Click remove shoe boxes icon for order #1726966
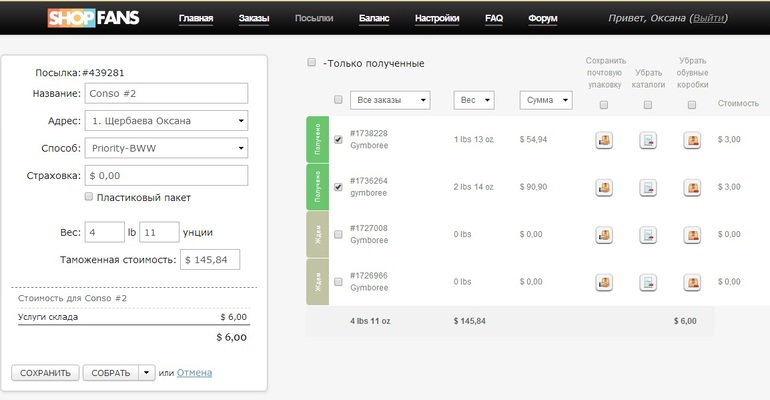This screenshot has height=400, width=770. pyautogui.click(x=692, y=281)
